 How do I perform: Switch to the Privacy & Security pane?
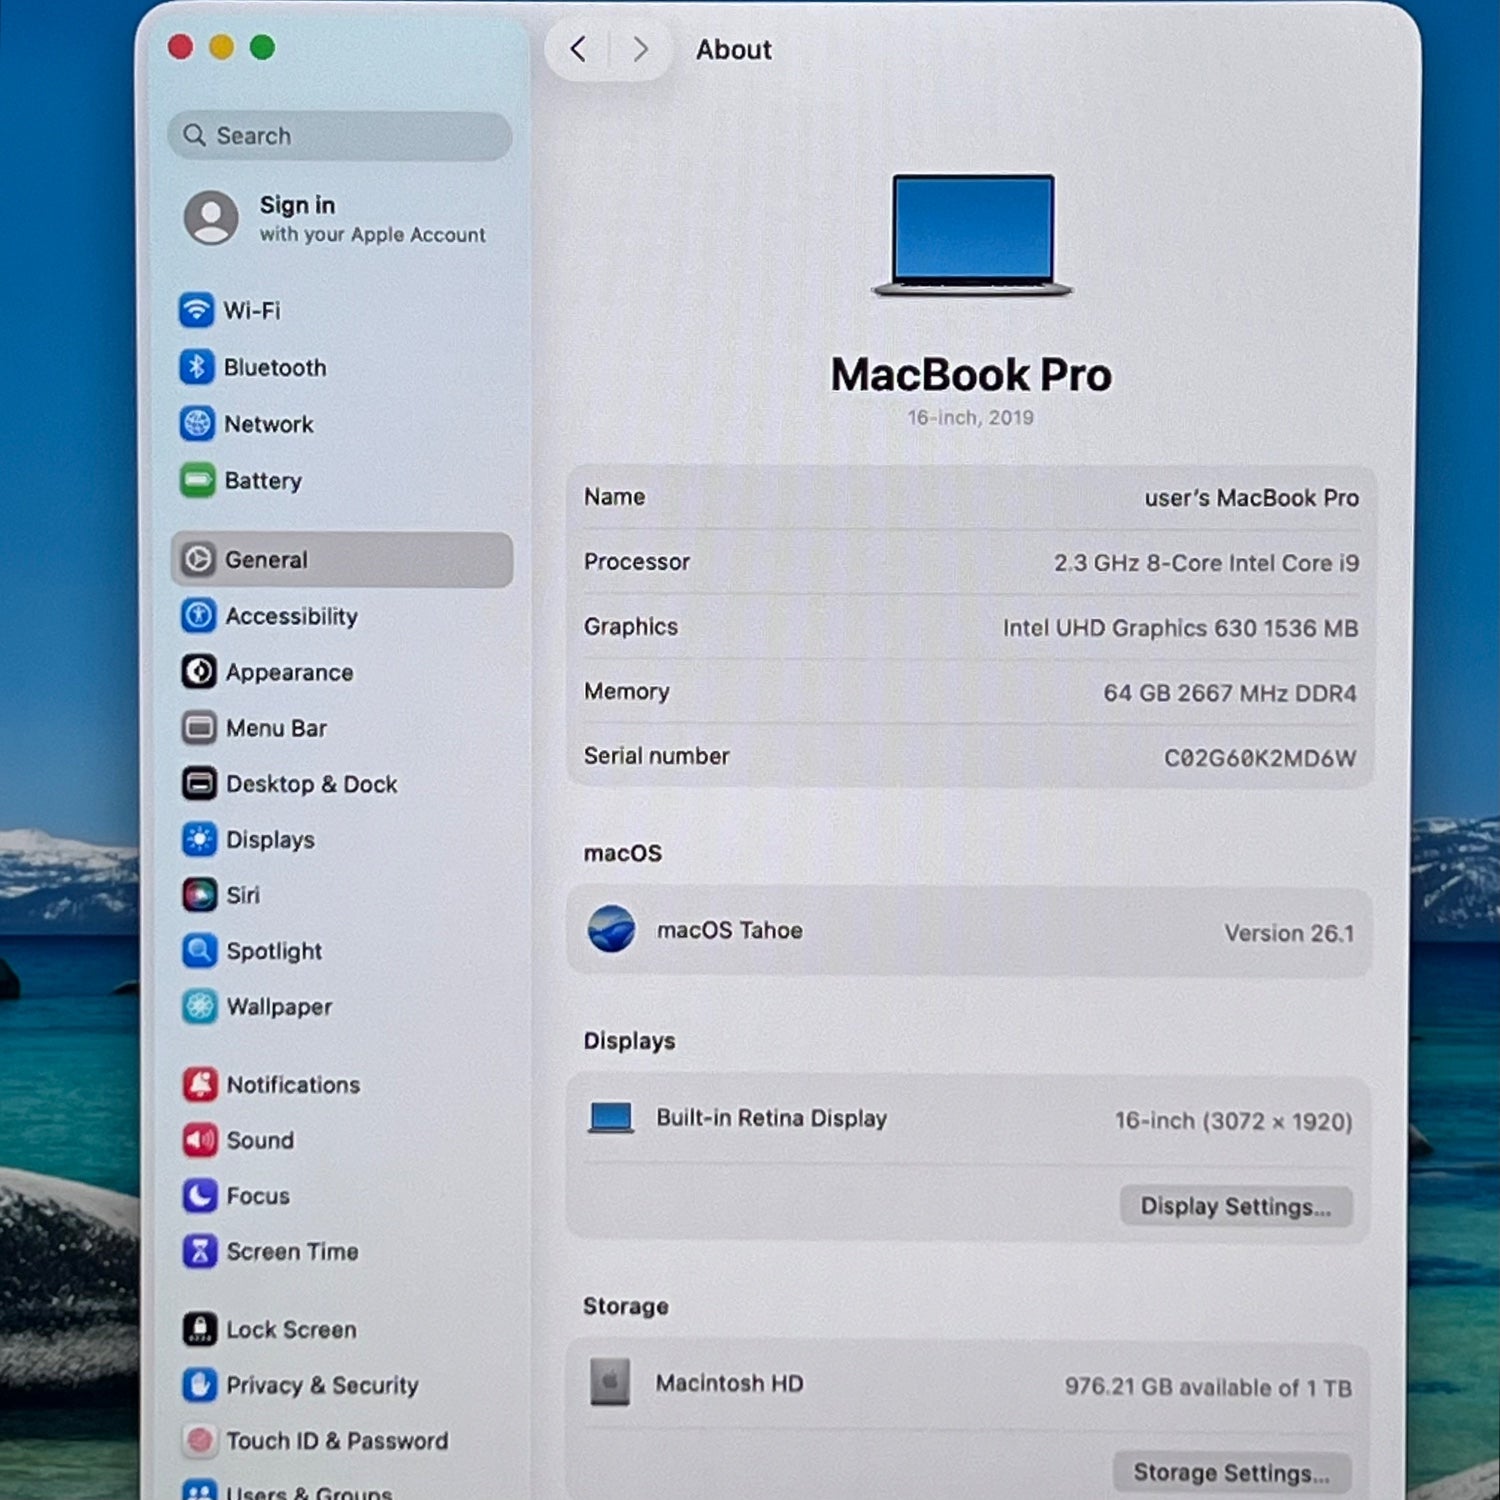[321, 1385]
